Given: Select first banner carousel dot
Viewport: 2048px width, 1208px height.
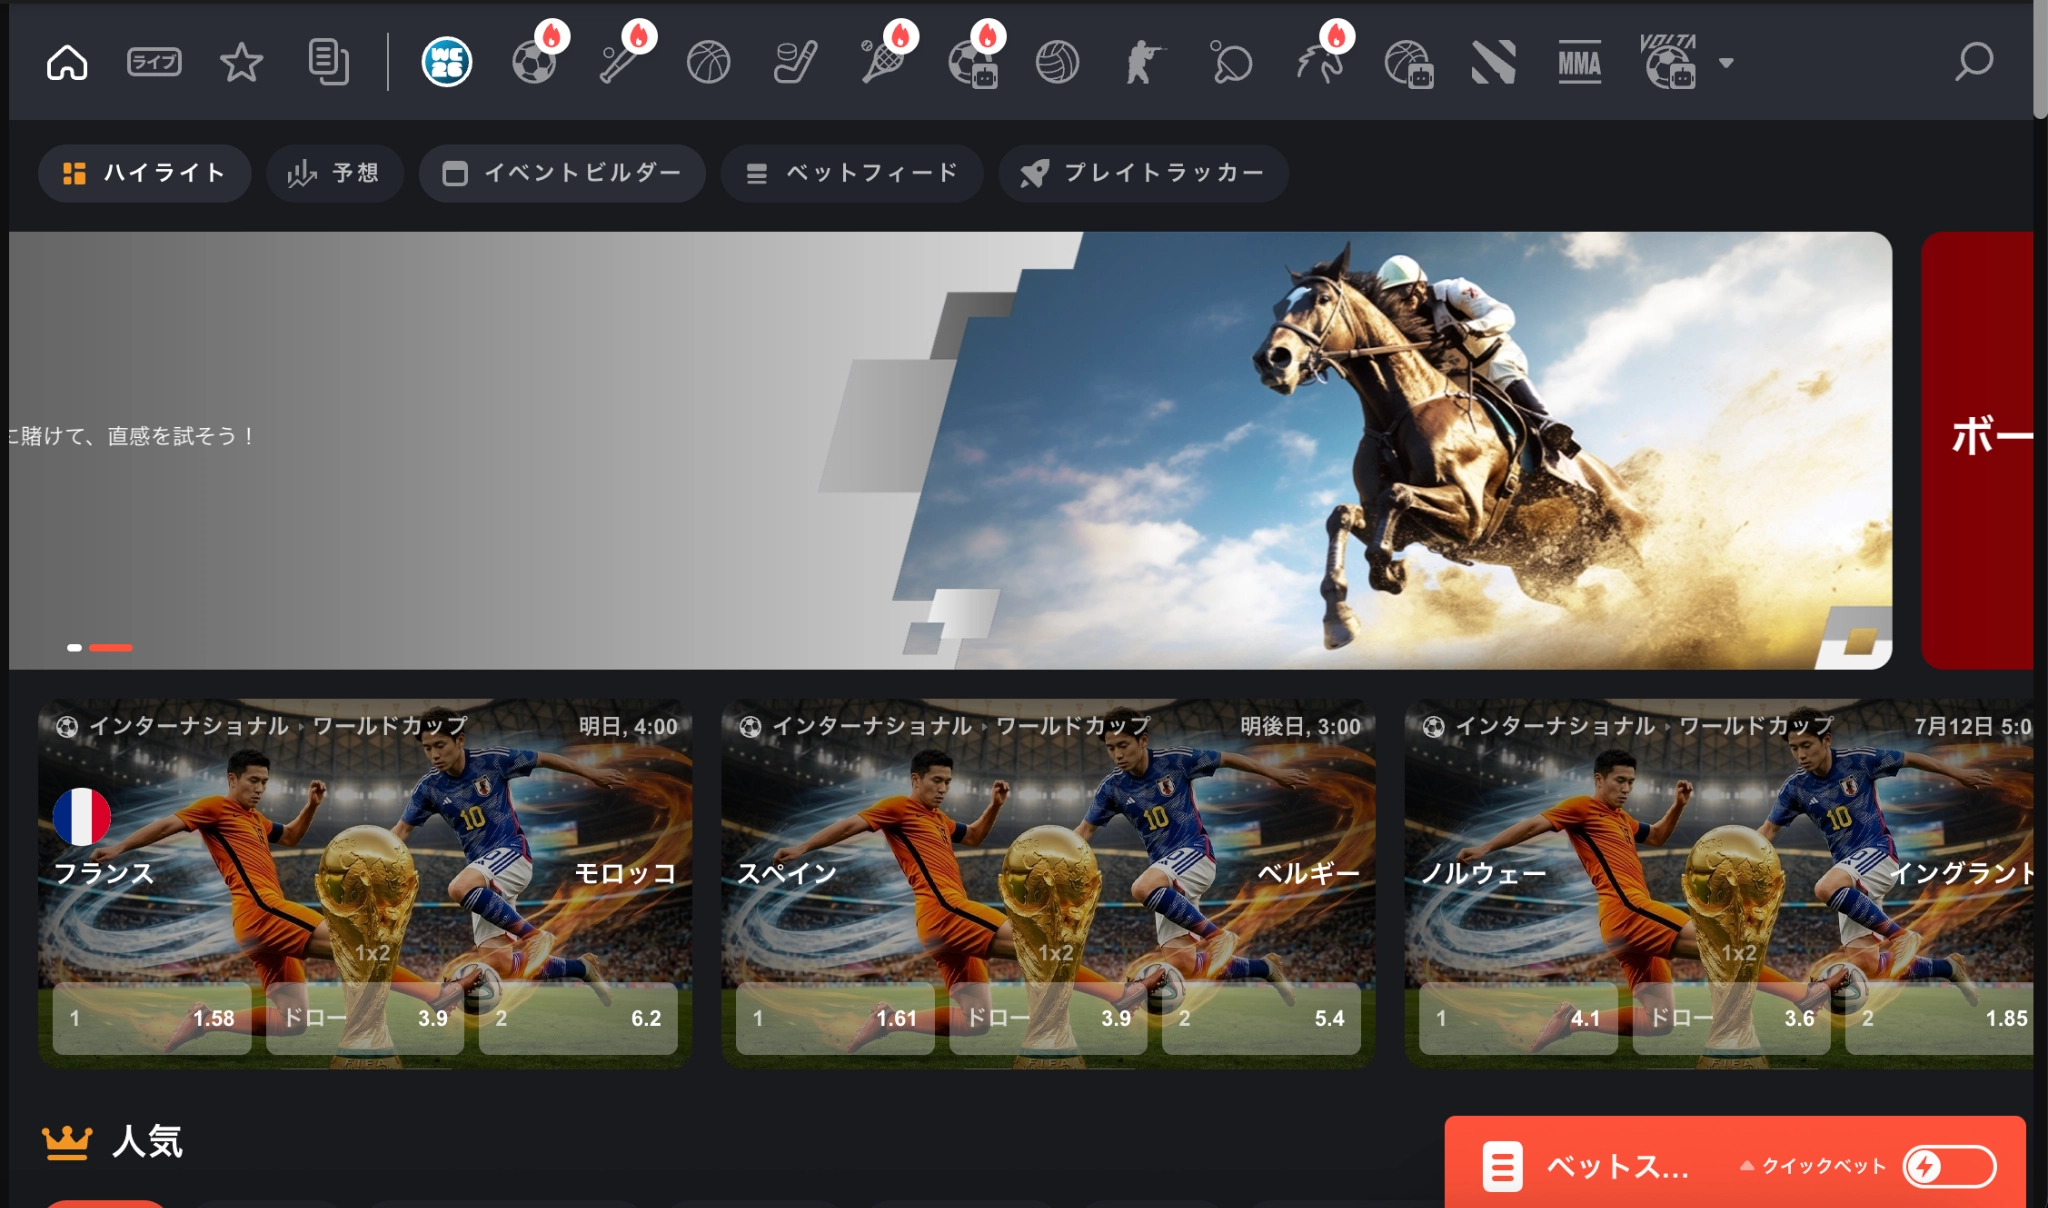Looking at the screenshot, I should tap(74, 648).
